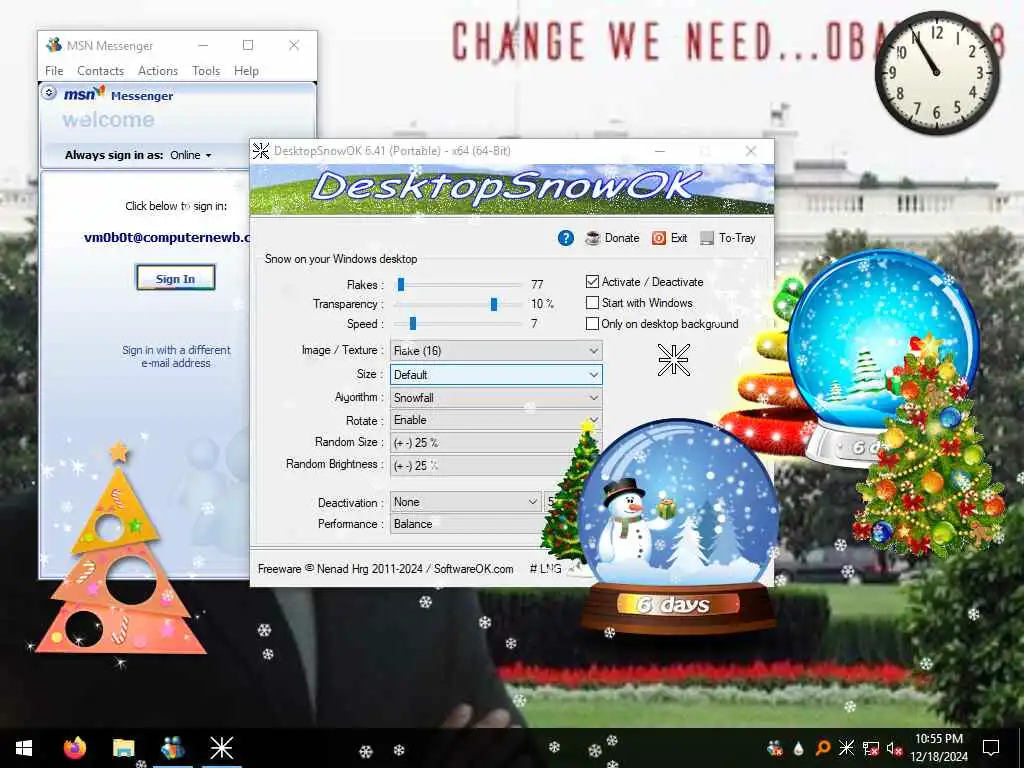1024x768 pixels.
Task: Click the To-Tray monitor icon
Action: [x=707, y=238]
